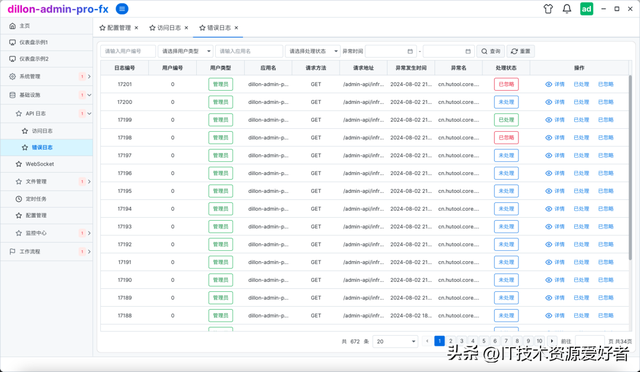
Task: Open 定时任务 in the sidebar
Action: tap(47, 199)
